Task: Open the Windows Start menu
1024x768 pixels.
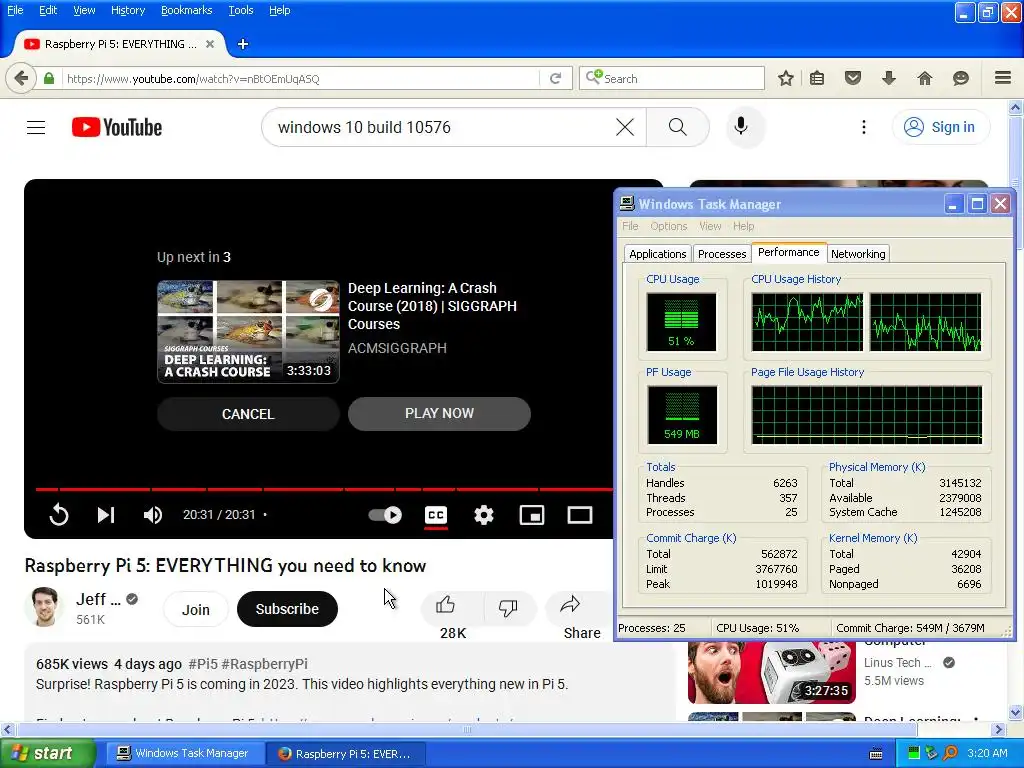Action: [48, 753]
